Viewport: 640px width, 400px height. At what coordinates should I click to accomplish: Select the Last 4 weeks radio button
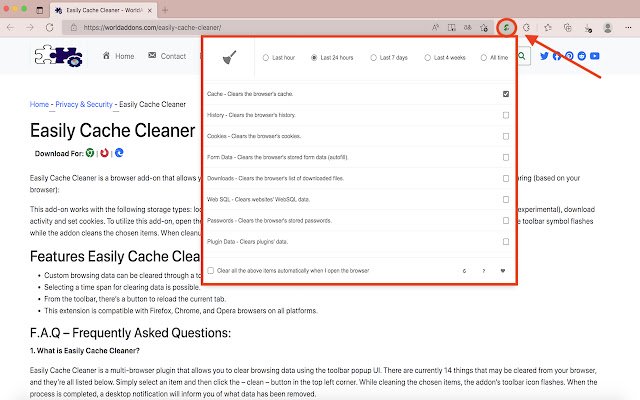point(427,58)
